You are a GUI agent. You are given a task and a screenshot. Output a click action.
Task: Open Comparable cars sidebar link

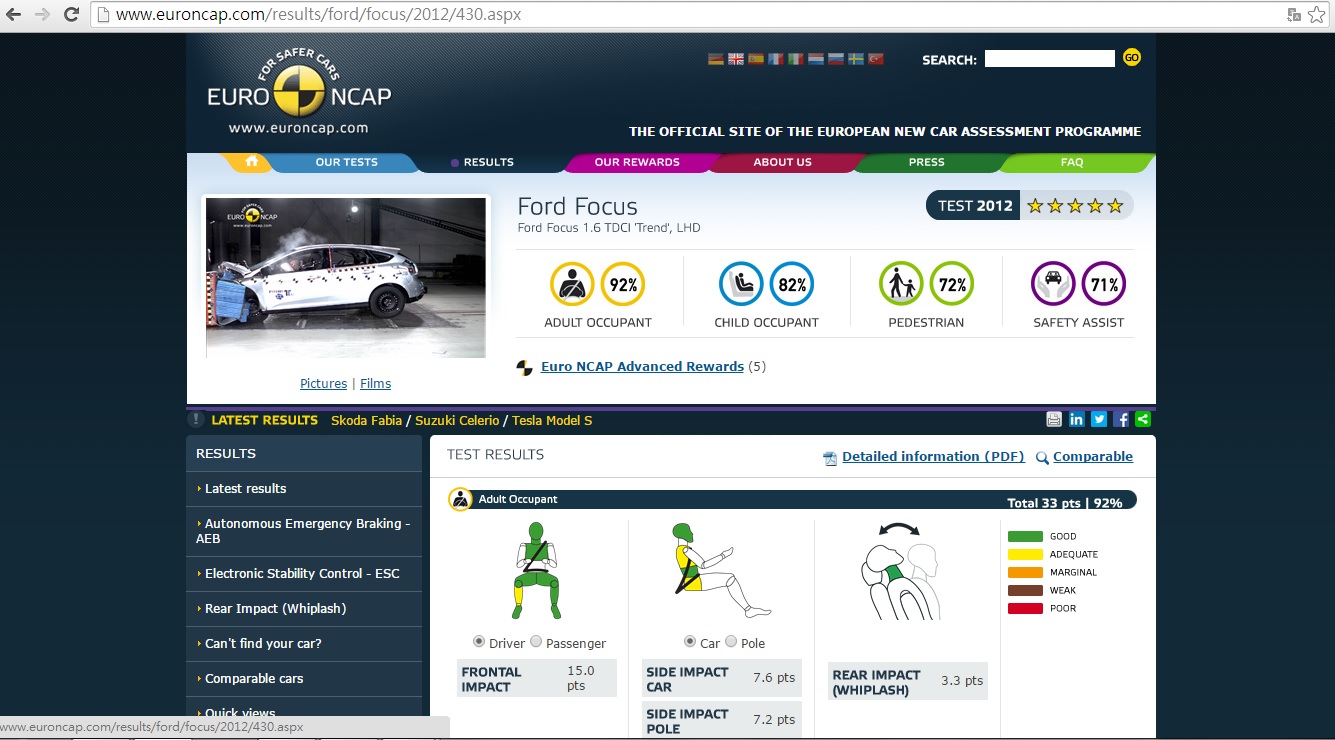tap(254, 679)
